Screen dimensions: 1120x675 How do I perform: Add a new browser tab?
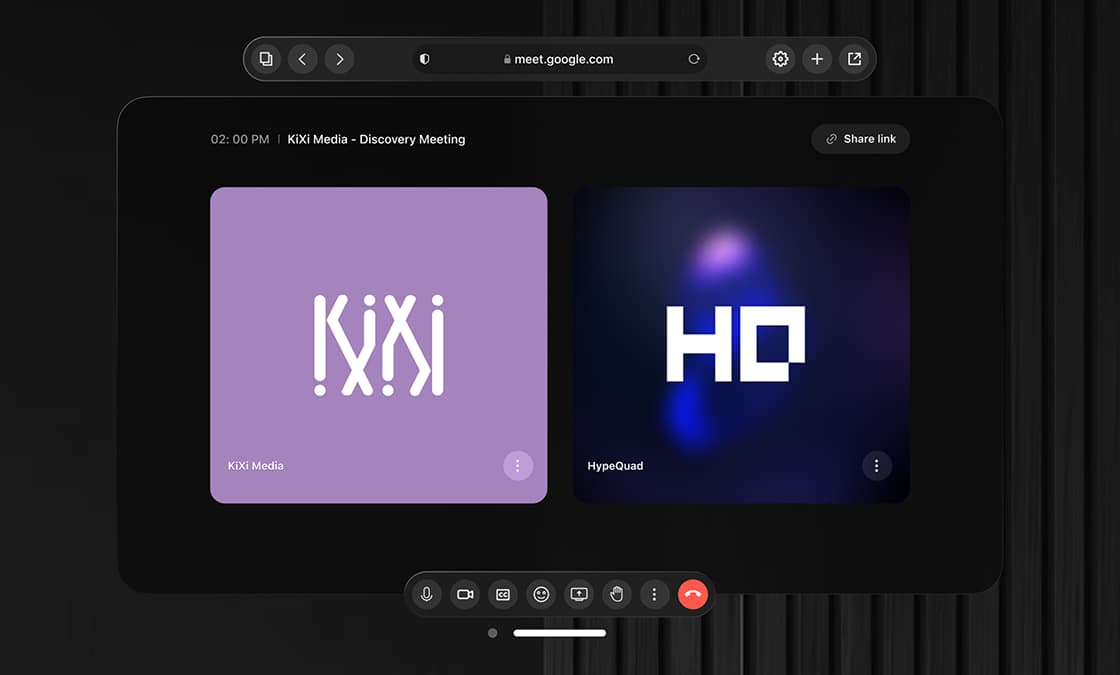click(817, 59)
